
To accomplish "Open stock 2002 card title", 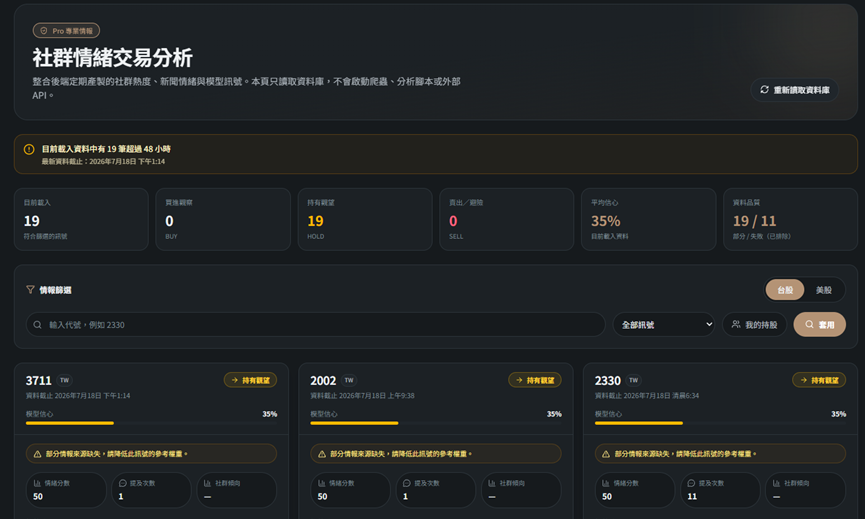I will 323,381.
